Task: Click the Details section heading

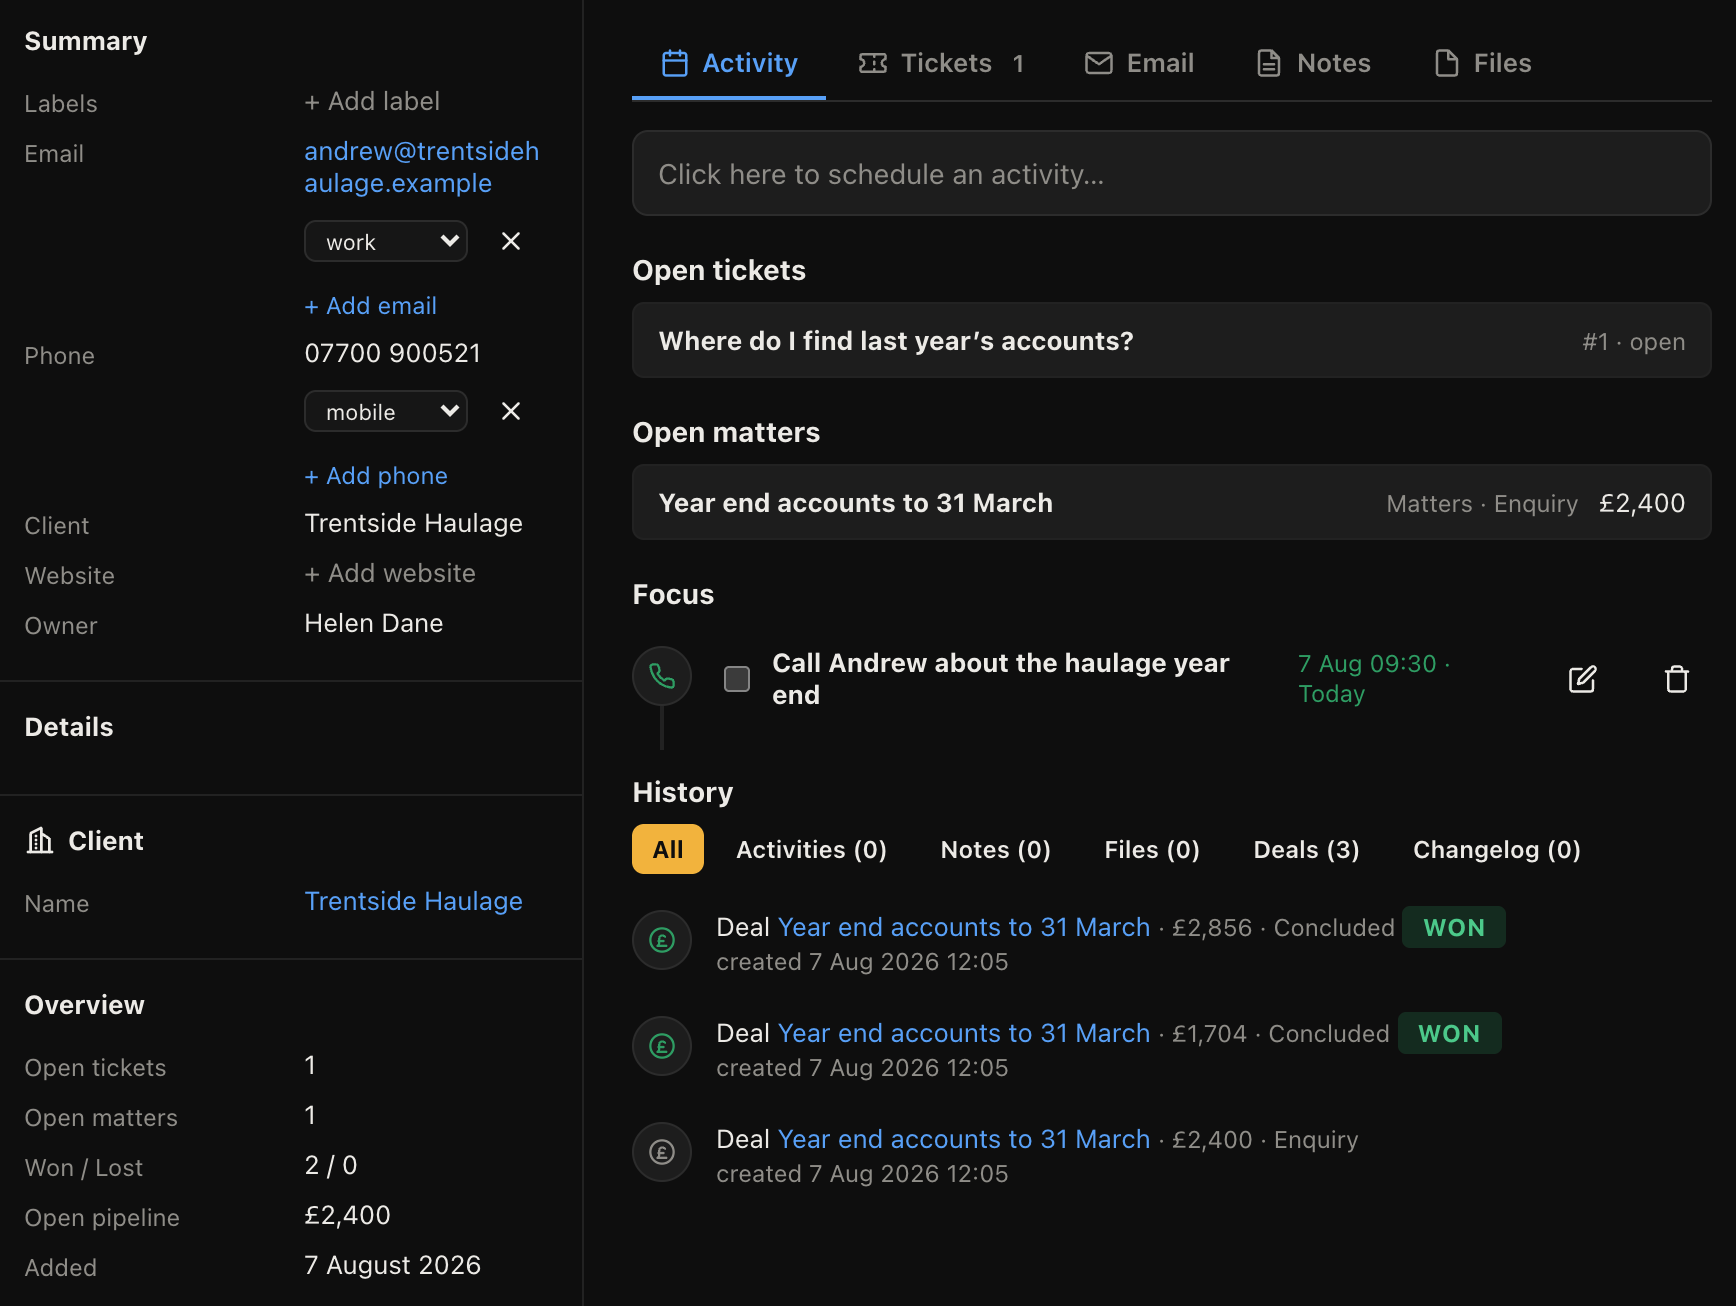Action: coord(69,727)
